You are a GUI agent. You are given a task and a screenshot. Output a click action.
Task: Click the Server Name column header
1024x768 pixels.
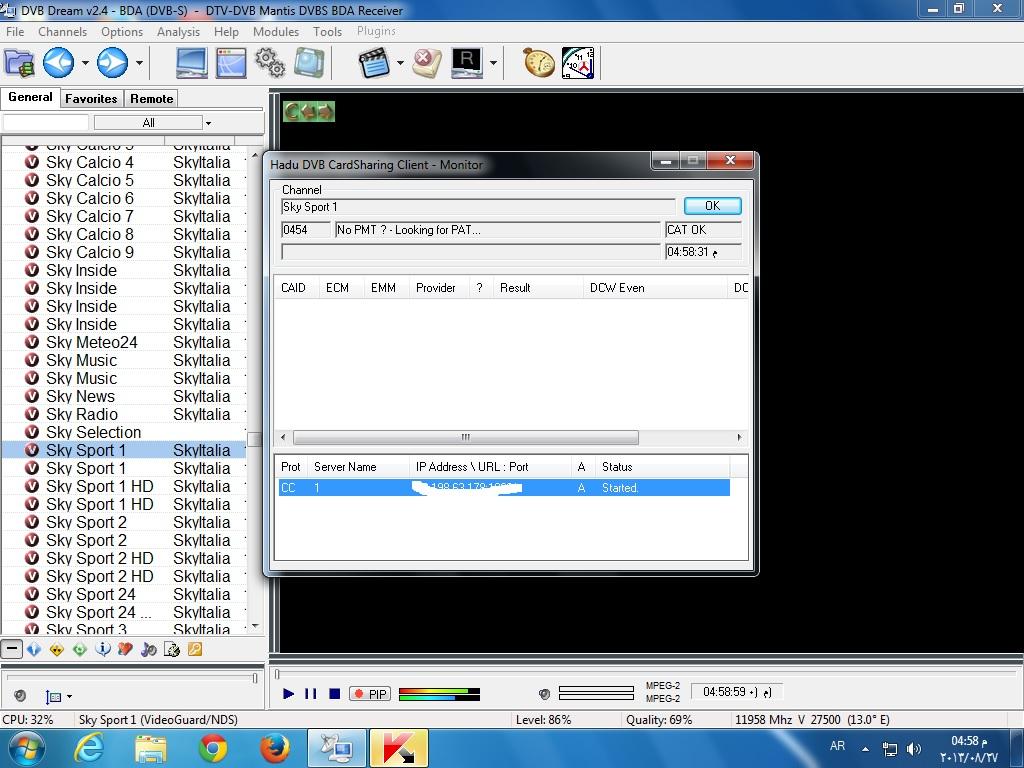pos(359,466)
